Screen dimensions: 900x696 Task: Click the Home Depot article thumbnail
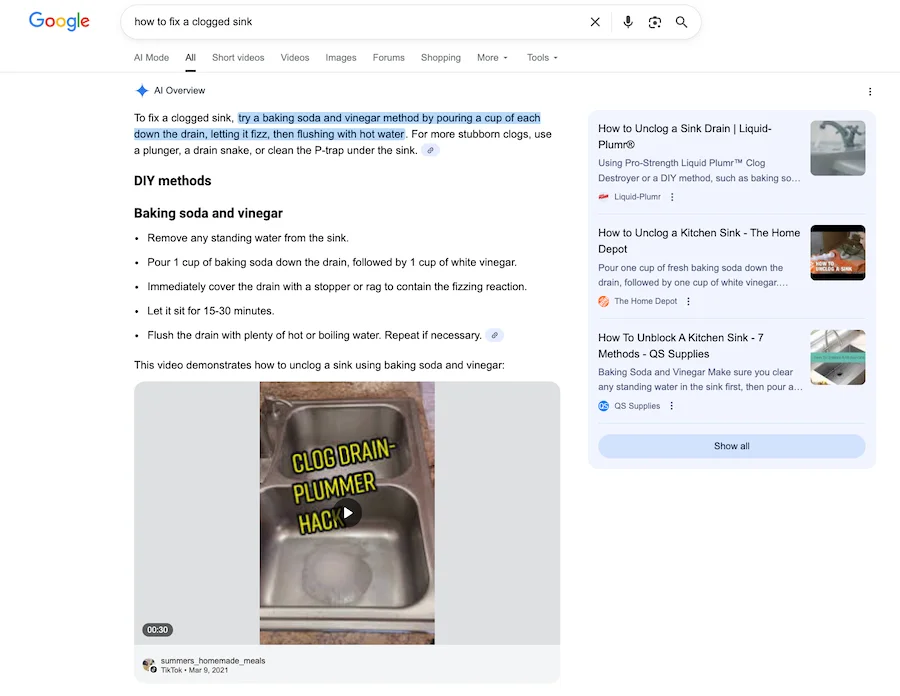(838, 252)
